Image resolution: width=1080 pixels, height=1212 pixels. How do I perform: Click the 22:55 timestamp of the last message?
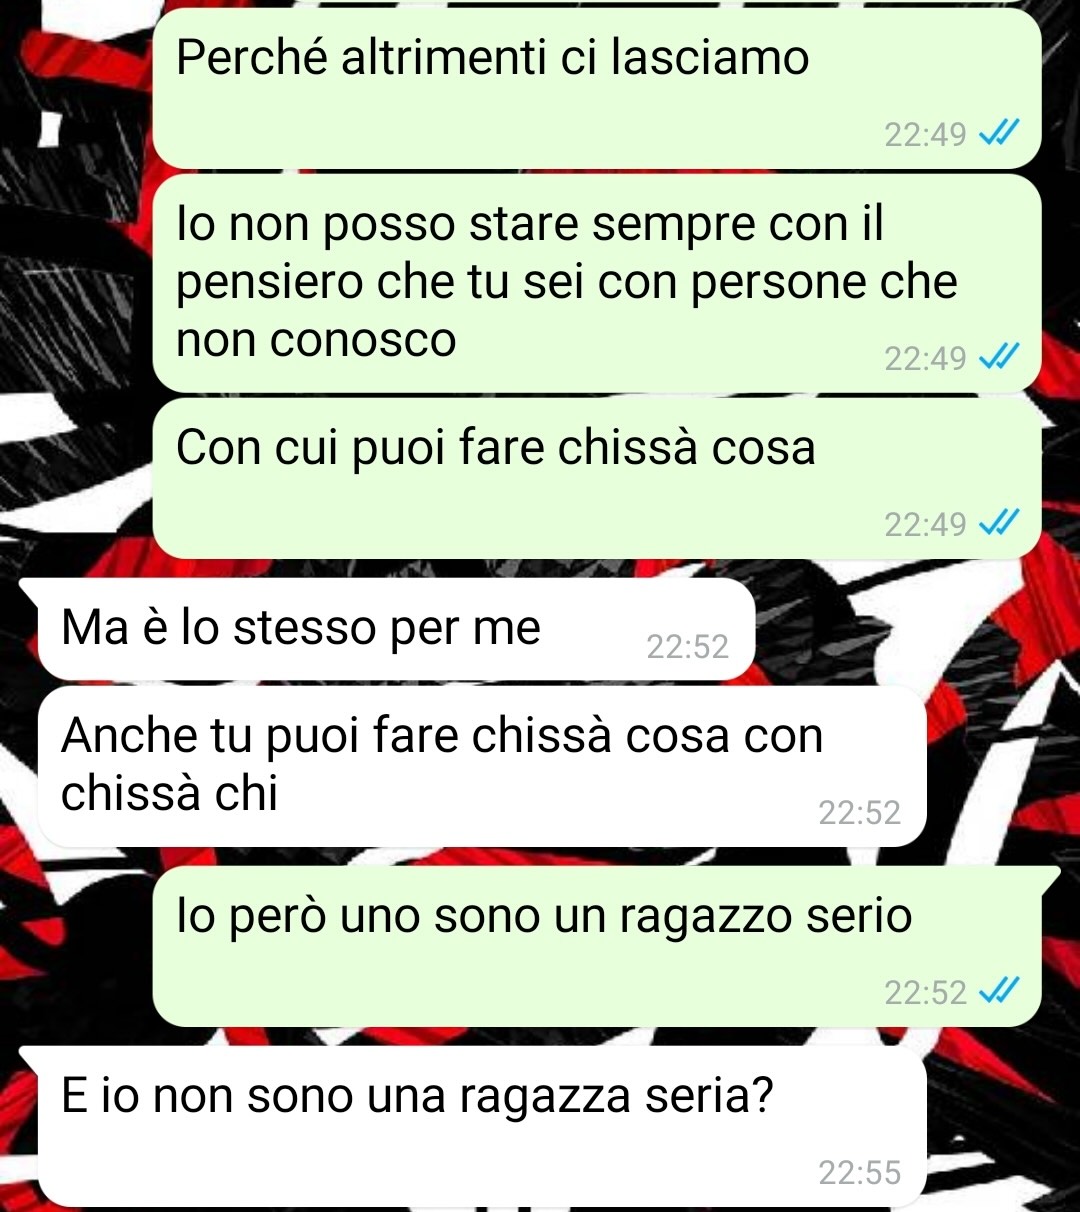[x=860, y=1172]
